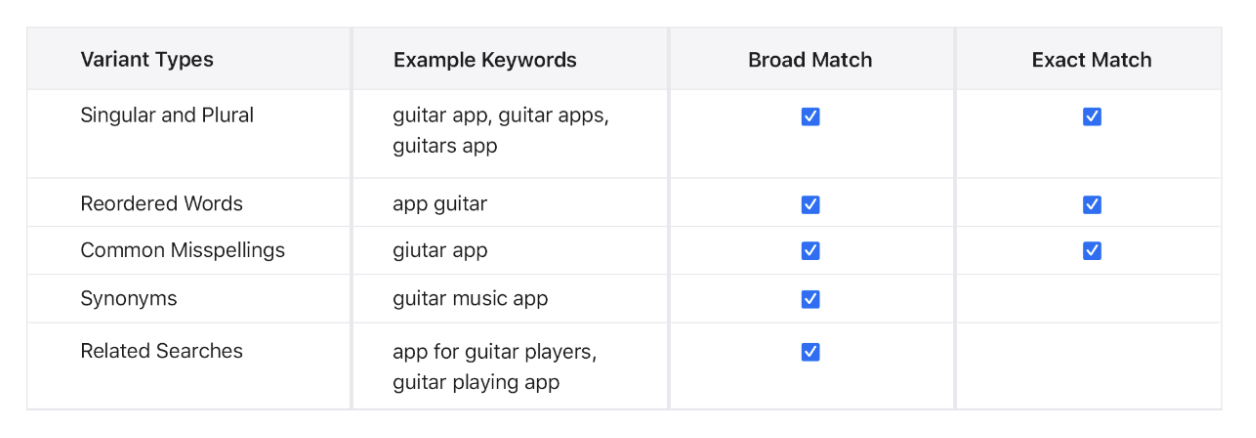The height and width of the screenshot is (438, 1256).
Task: Select the Exact Match column header
Action: click(x=1092, y=60)
